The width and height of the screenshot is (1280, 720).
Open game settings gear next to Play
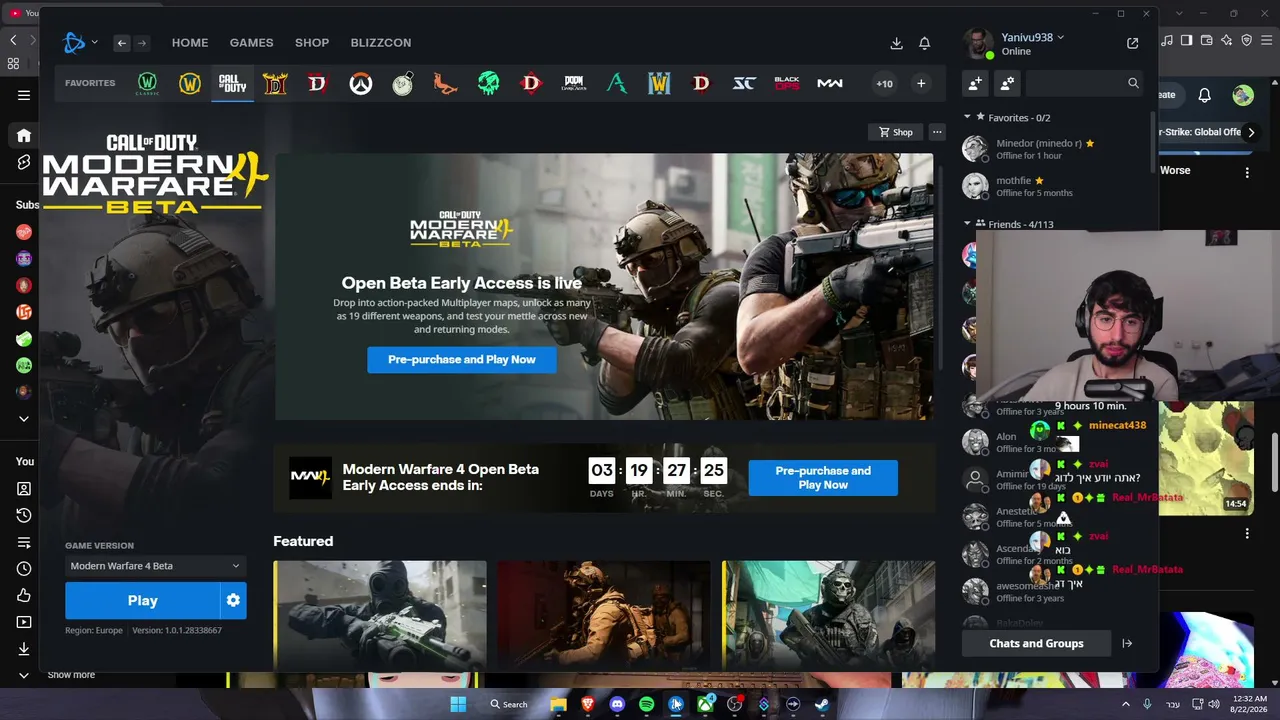233,601
